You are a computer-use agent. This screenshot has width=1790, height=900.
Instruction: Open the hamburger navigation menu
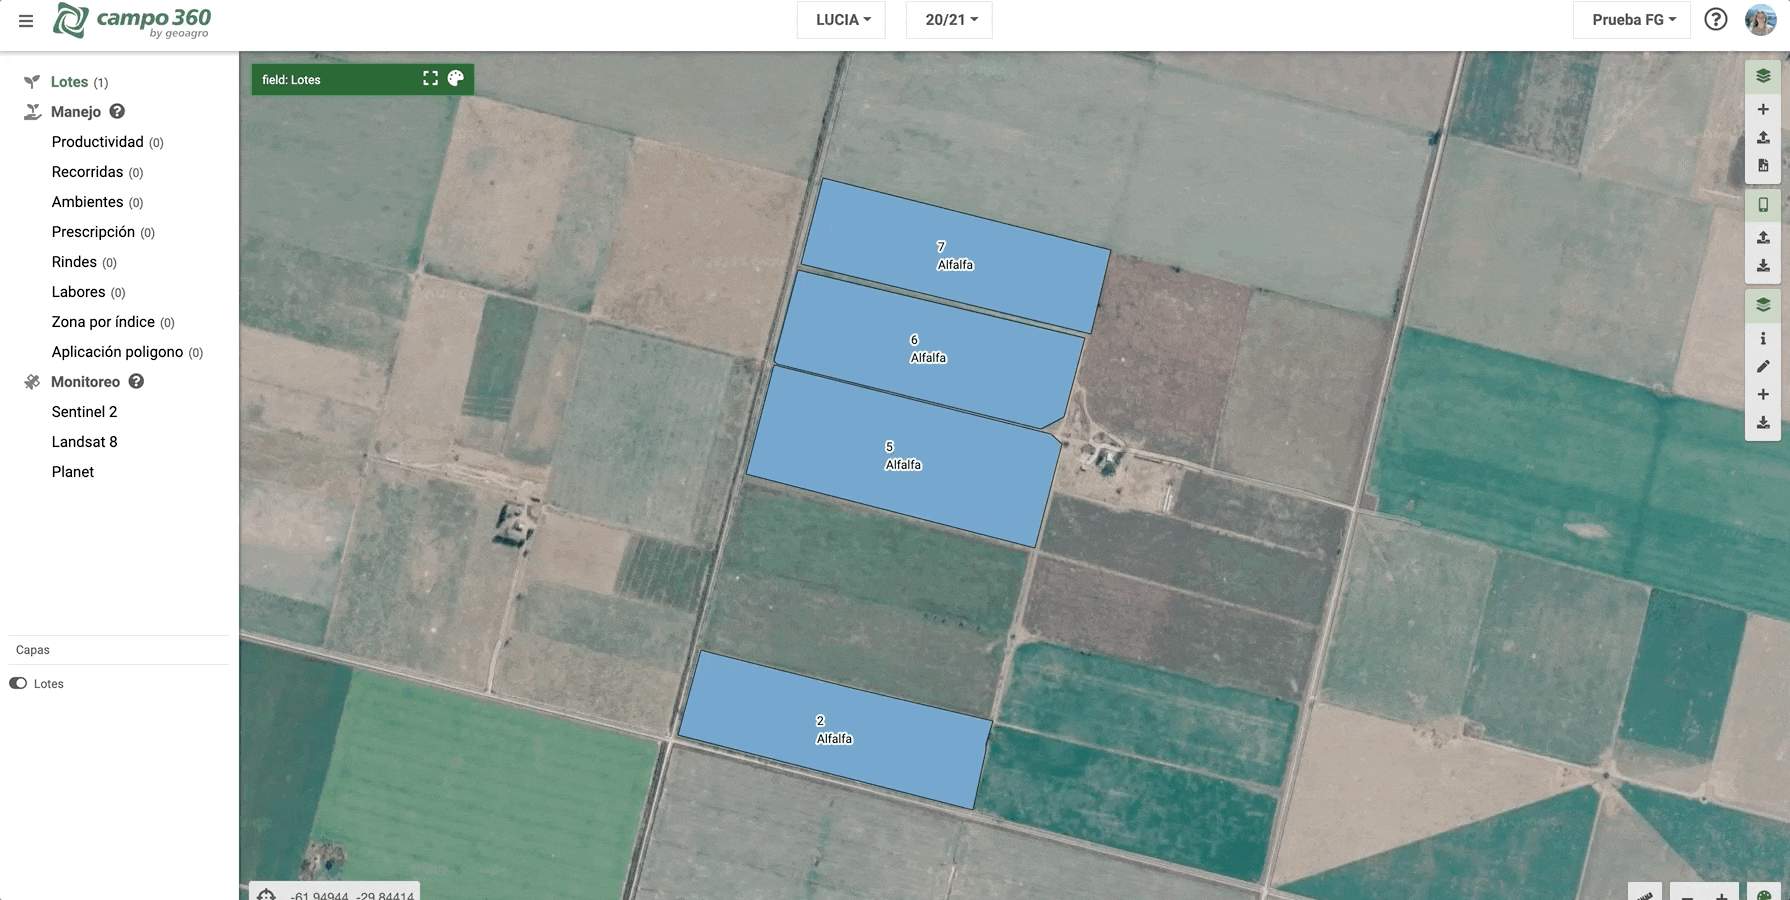pos(26,21)
